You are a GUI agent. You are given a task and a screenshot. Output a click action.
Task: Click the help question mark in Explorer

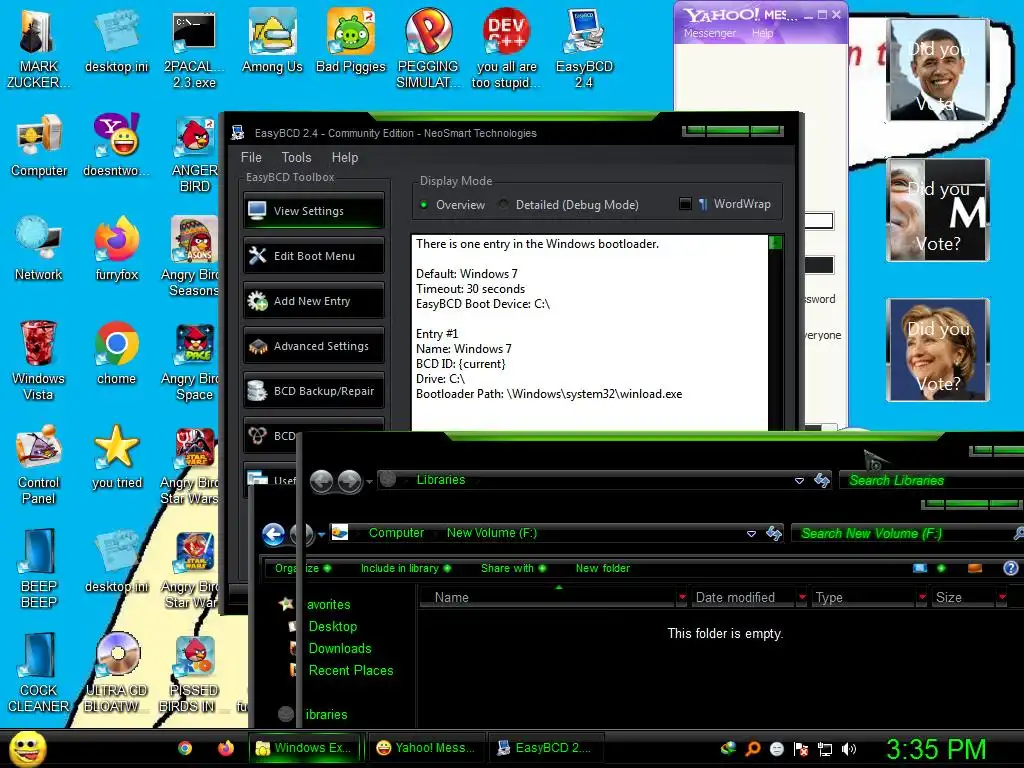1011,568
